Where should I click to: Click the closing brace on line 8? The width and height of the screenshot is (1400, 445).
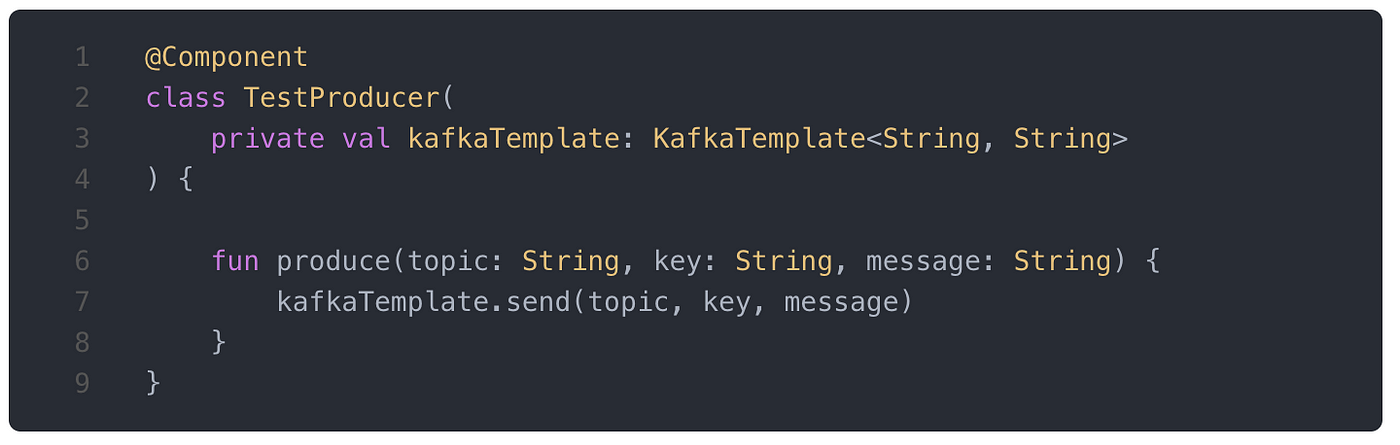219,343
